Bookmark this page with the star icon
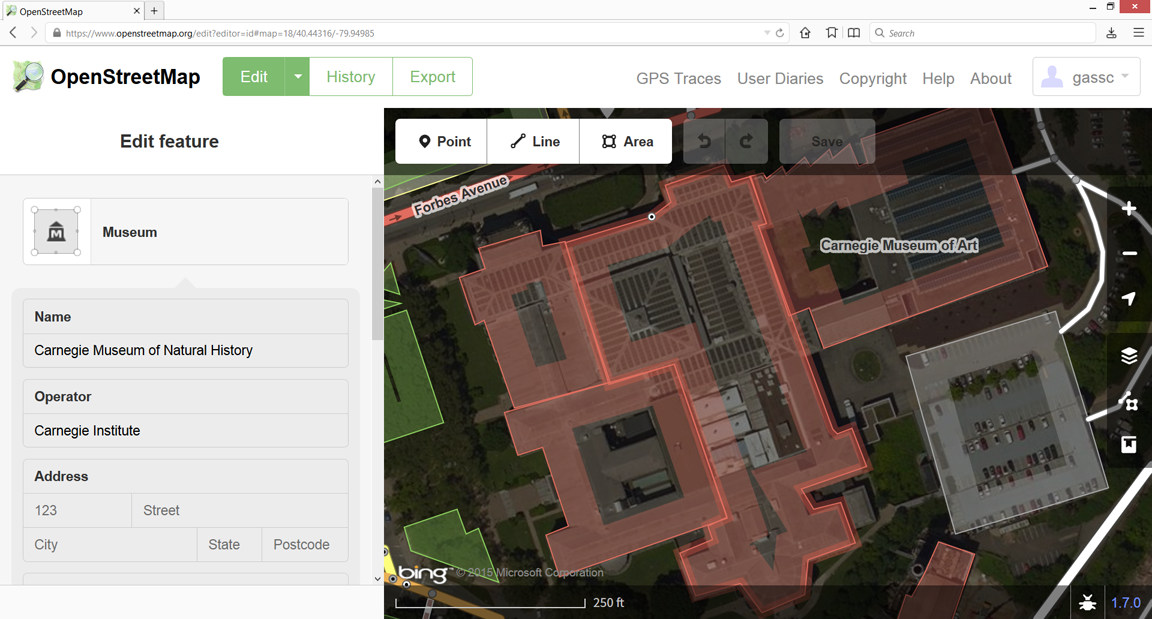 (x=831, y=33)
